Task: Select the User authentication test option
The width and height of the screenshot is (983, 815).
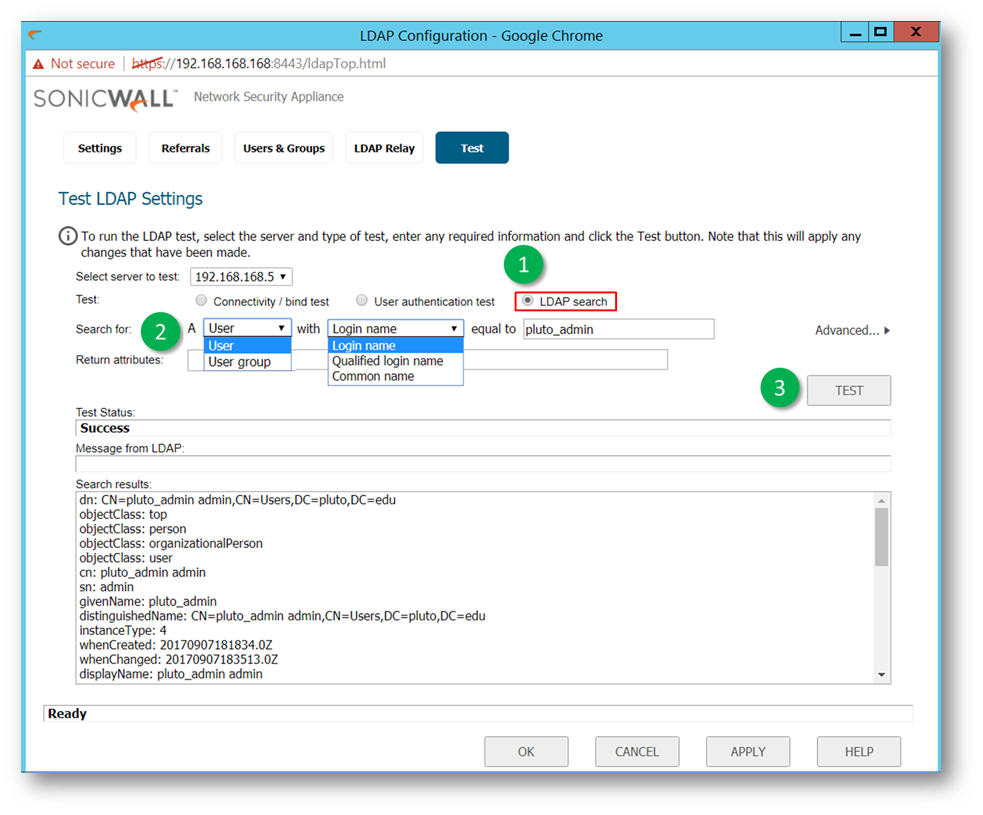Action: [x=362, y=301]
